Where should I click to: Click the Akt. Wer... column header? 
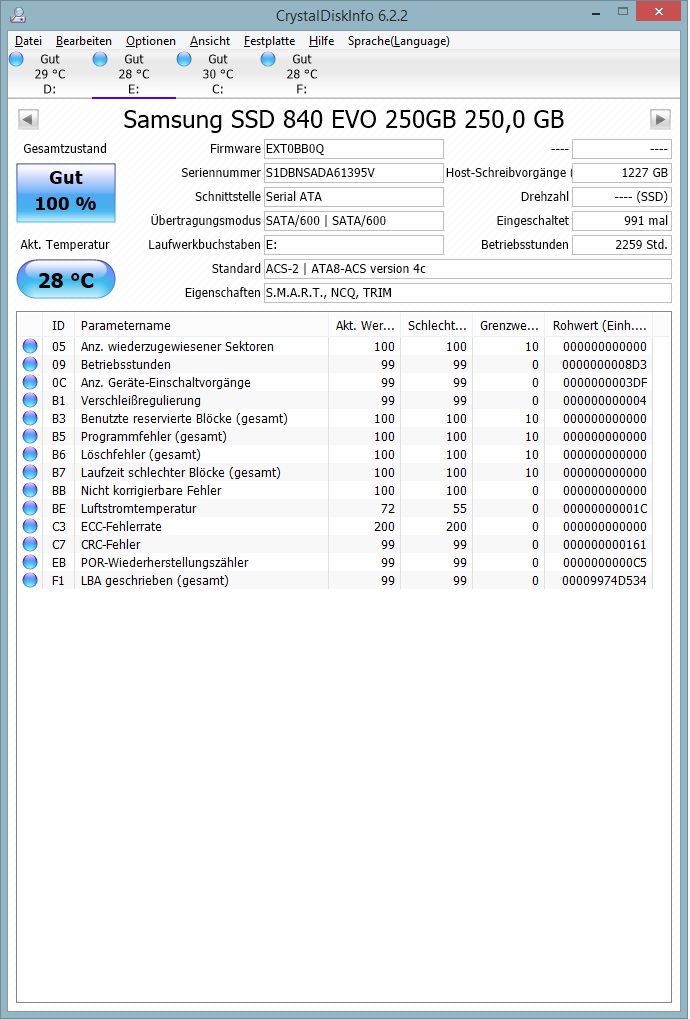point(364,326)
